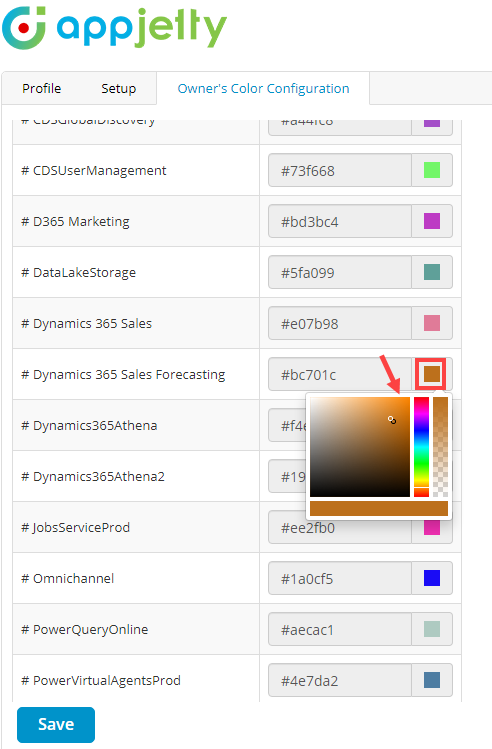This screenshot has height=749, width=492.
Task: Click the '# Dynamics365Athena' label
Action: (89, 426)
